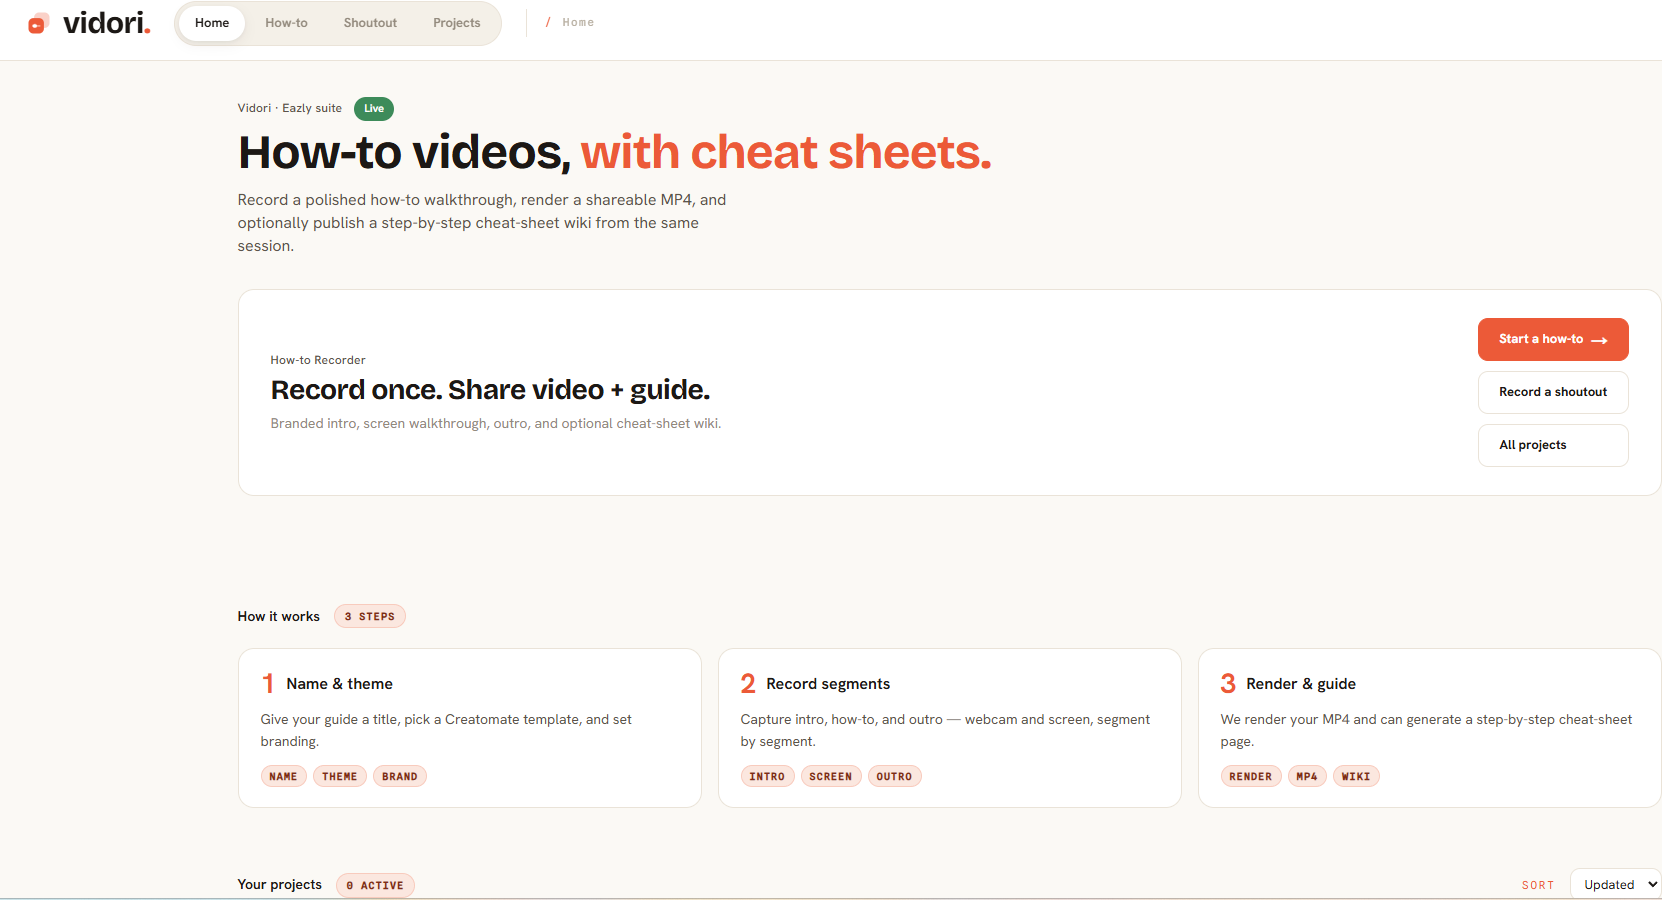This screenshot has height=900, width=1662.
Task: Click the BRAND tag
Action: click(x=400, y=776)
